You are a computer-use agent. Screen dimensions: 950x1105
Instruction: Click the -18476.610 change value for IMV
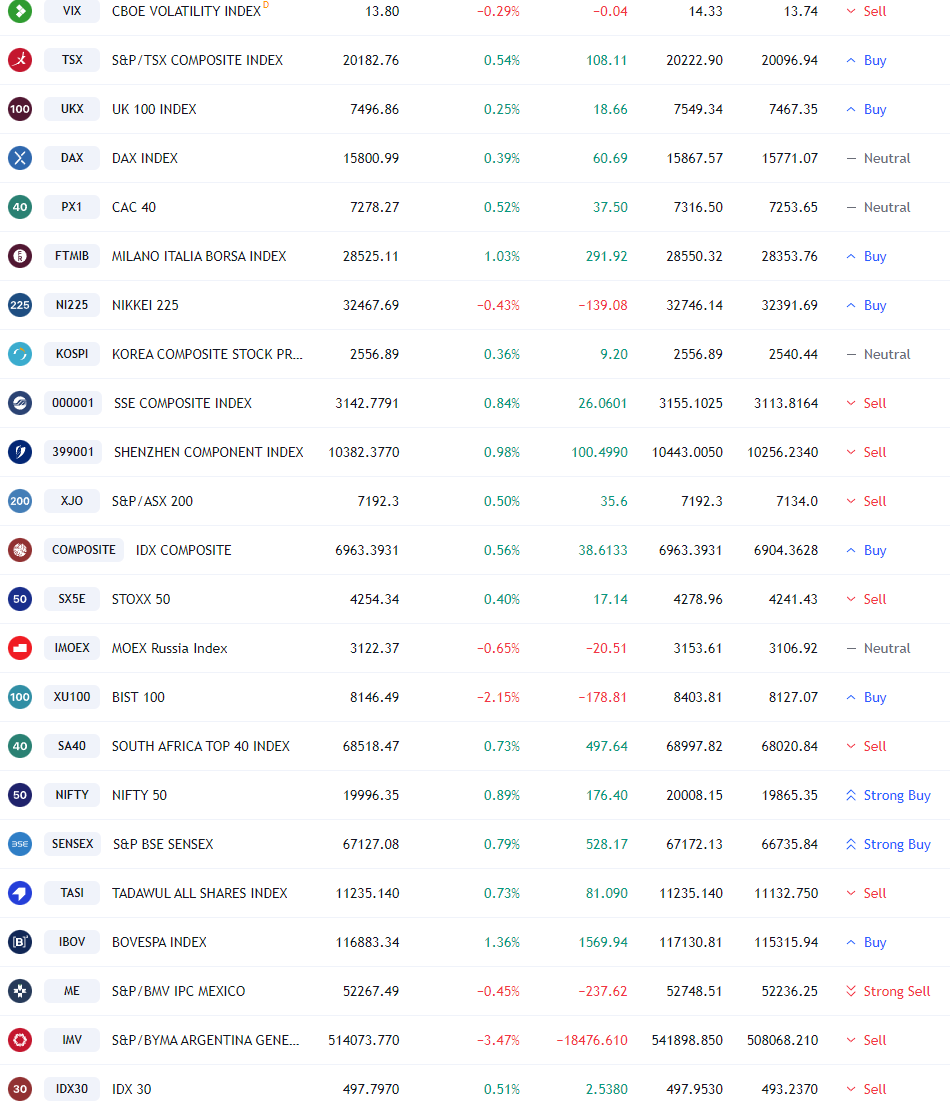coord(592,1039)
